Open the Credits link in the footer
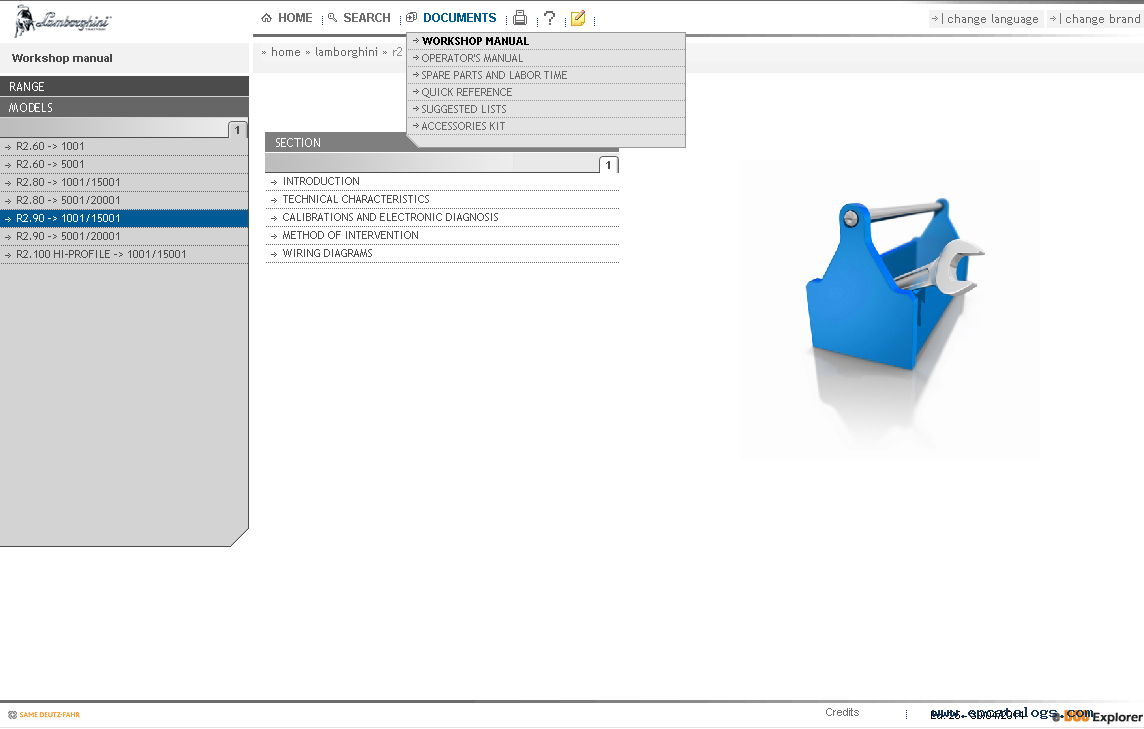 [842, 712]
